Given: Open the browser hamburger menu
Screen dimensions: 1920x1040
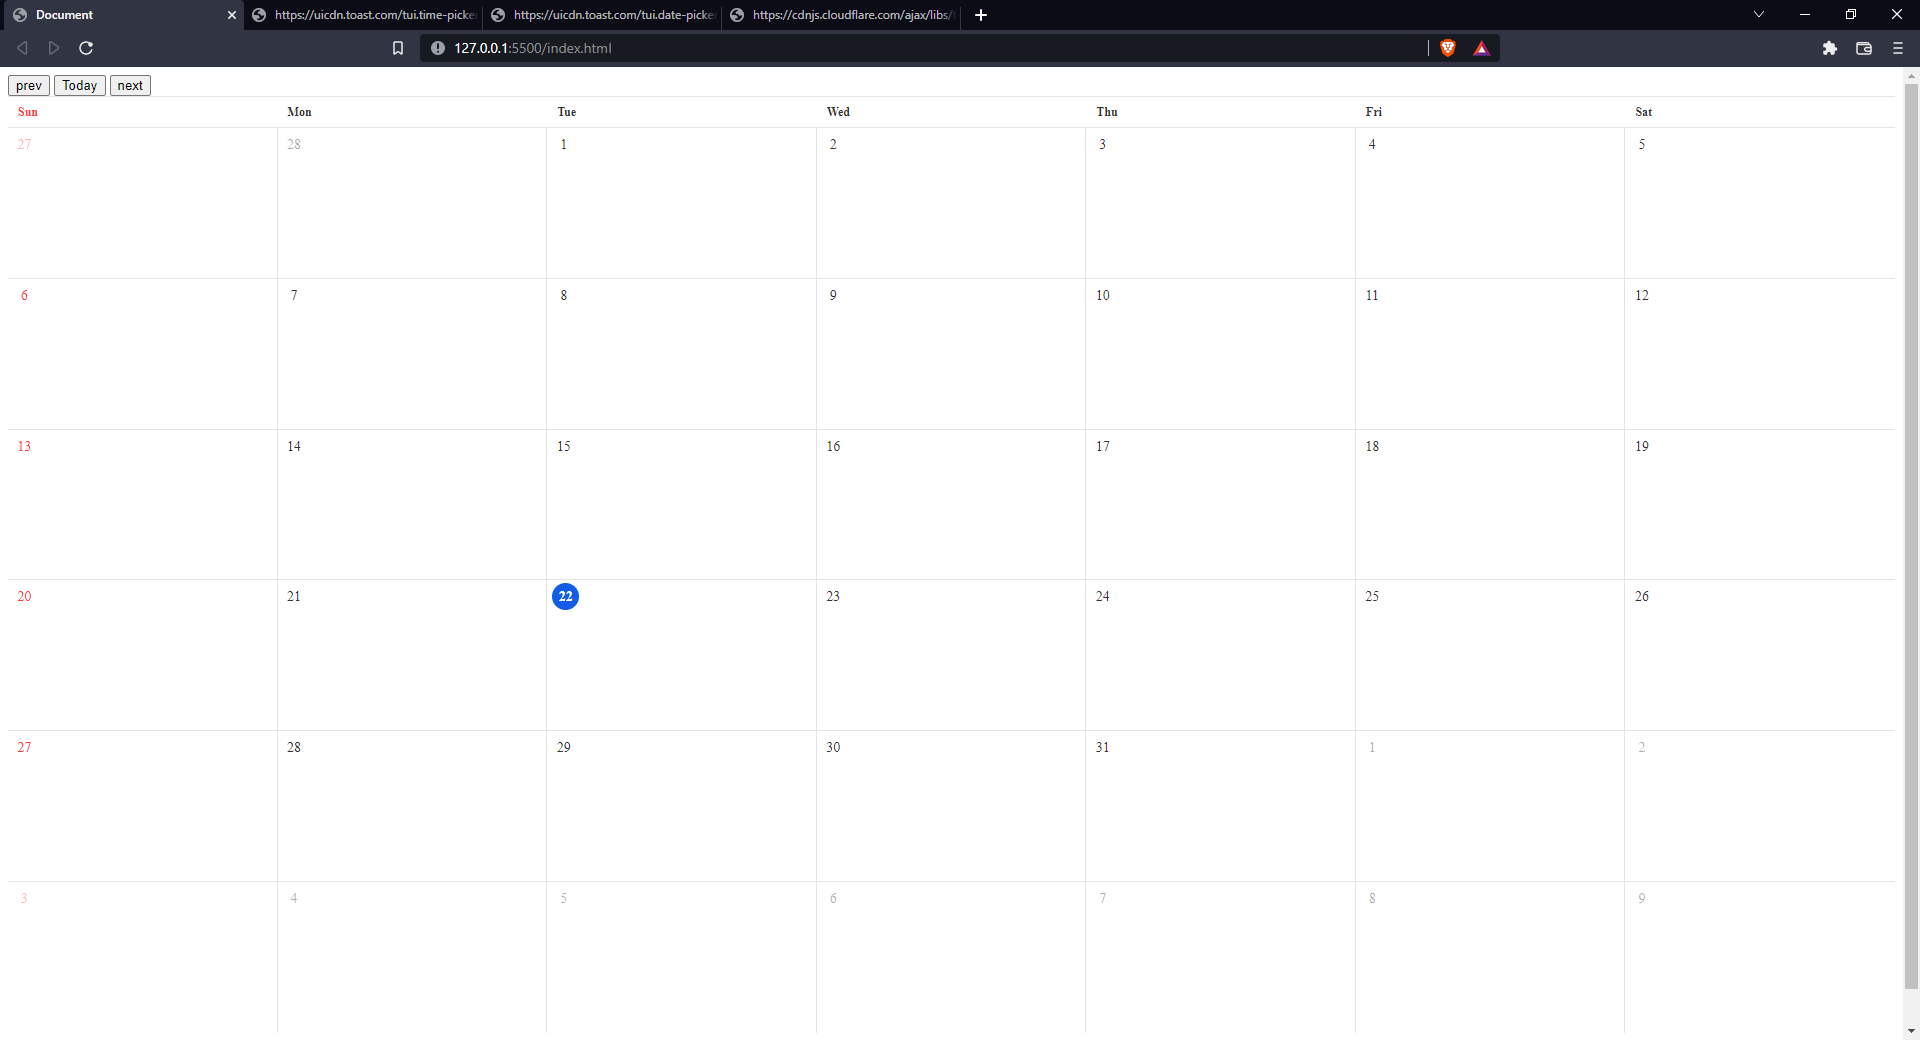Looking at the screenshot, I should (x=1896, y=48).
